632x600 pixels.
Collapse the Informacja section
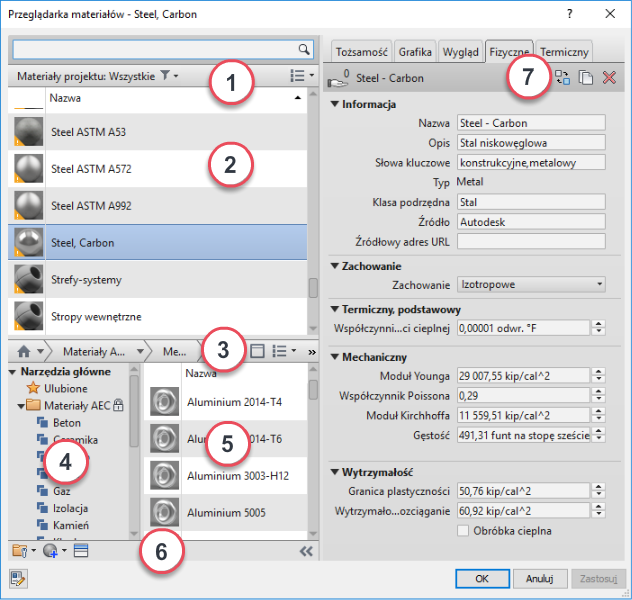pyautogui.click(x=335, y=104)
